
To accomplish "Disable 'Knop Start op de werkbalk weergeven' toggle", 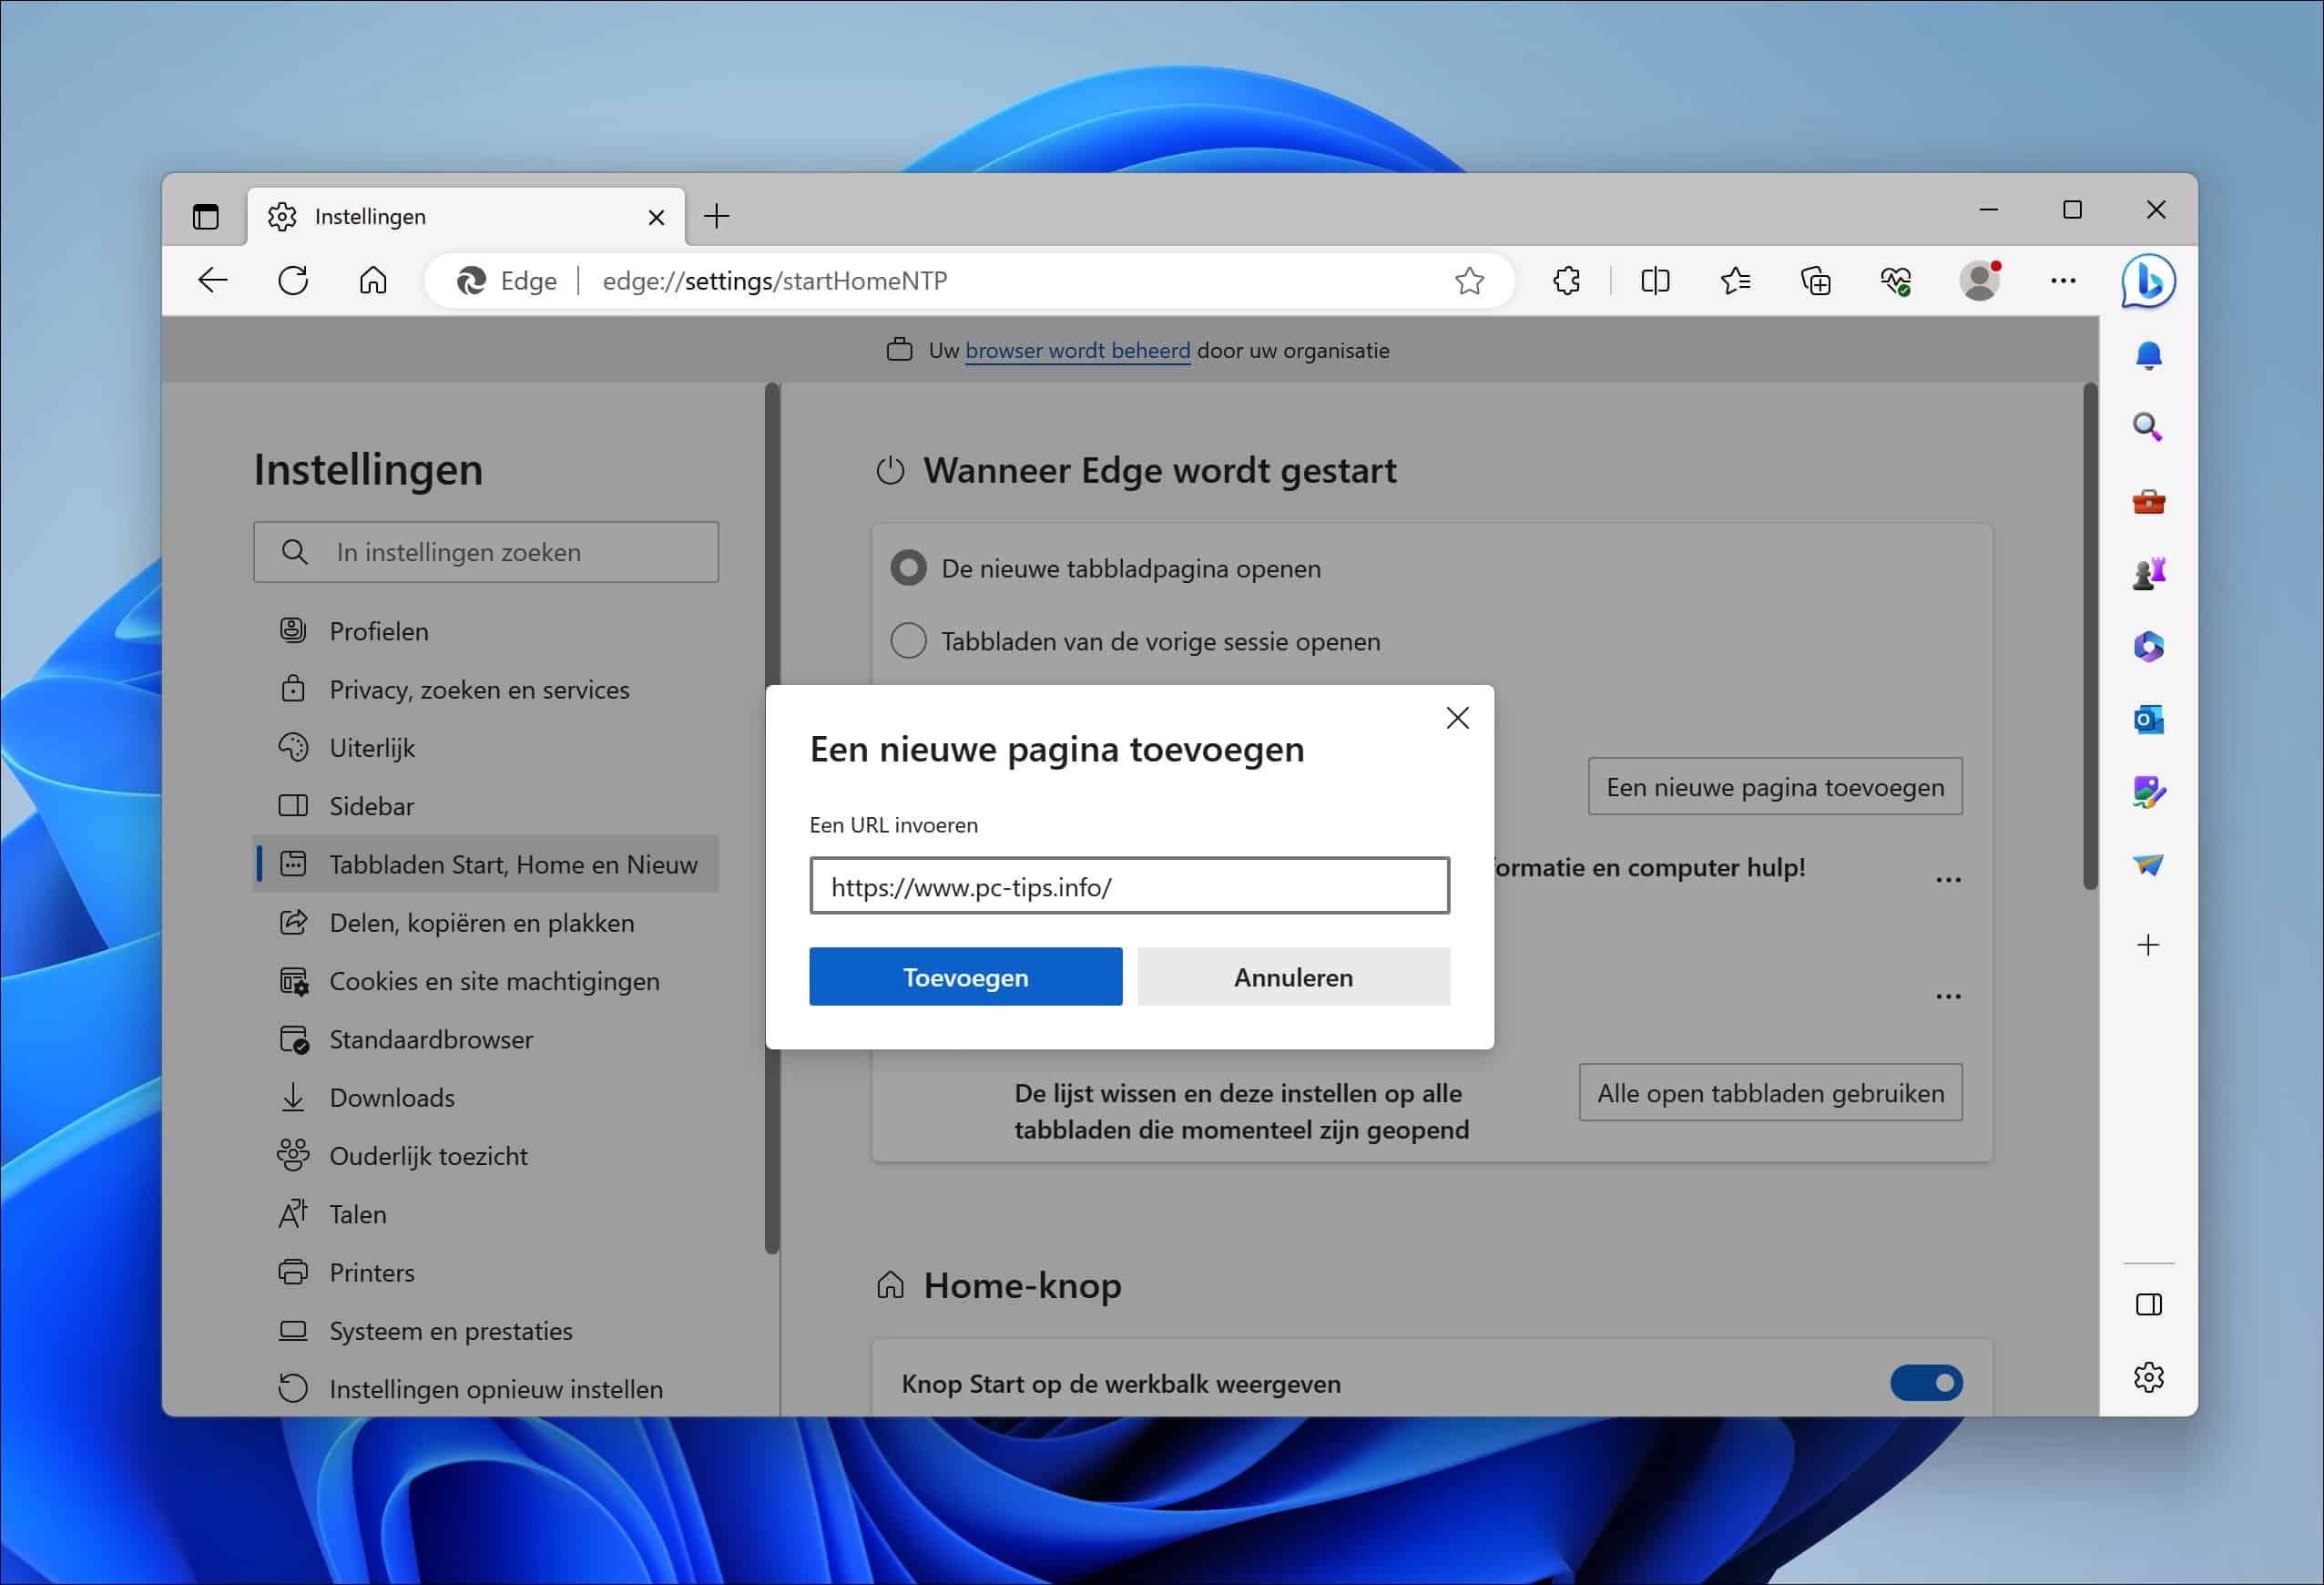I will pyautogui.click(x=1925, y=1383).
